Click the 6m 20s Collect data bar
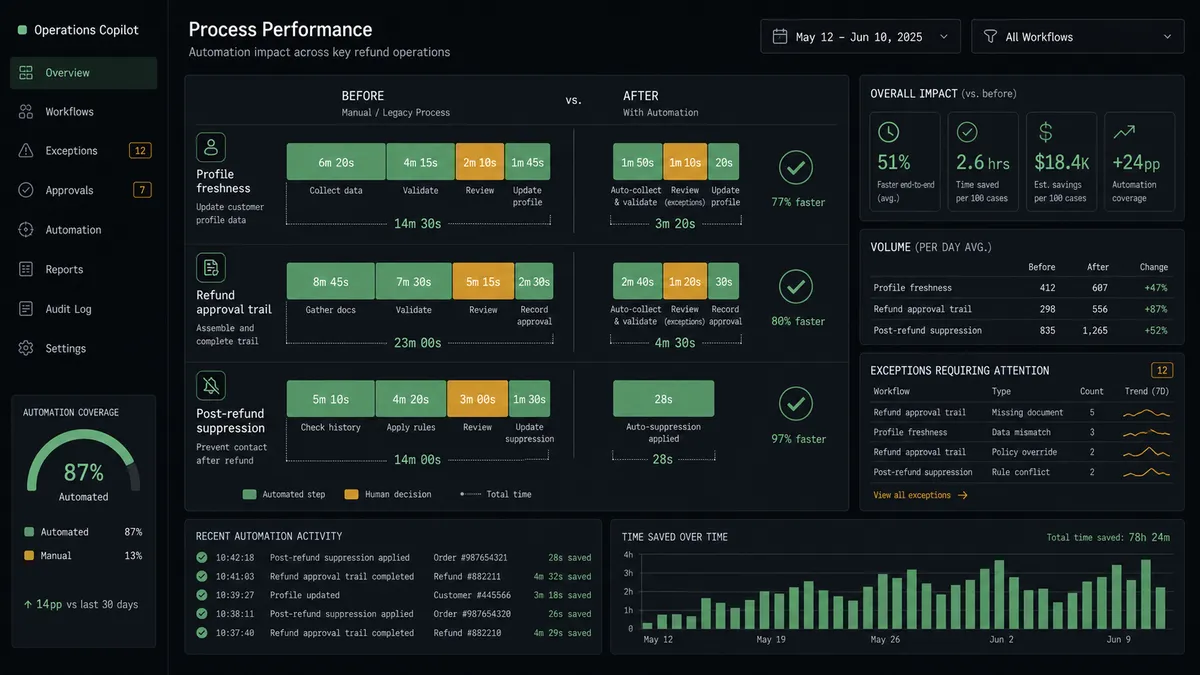This screenshot has width=1200, height=675. click(x=336, y=162)
